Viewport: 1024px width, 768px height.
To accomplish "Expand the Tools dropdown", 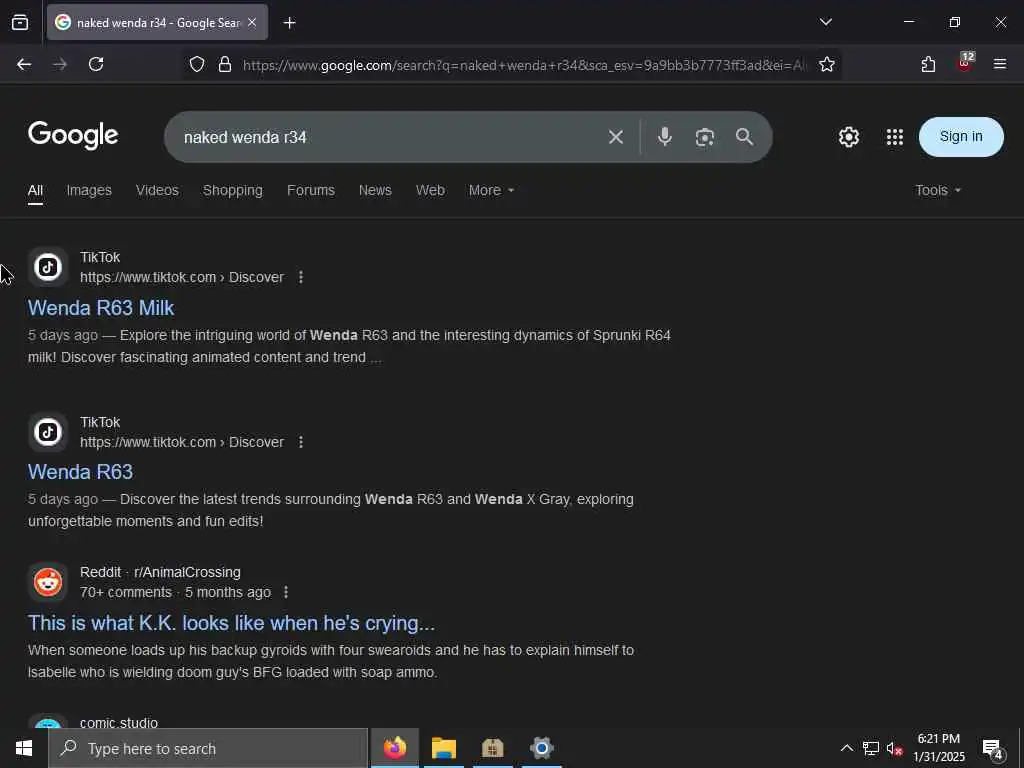I will tap(938, 190).
